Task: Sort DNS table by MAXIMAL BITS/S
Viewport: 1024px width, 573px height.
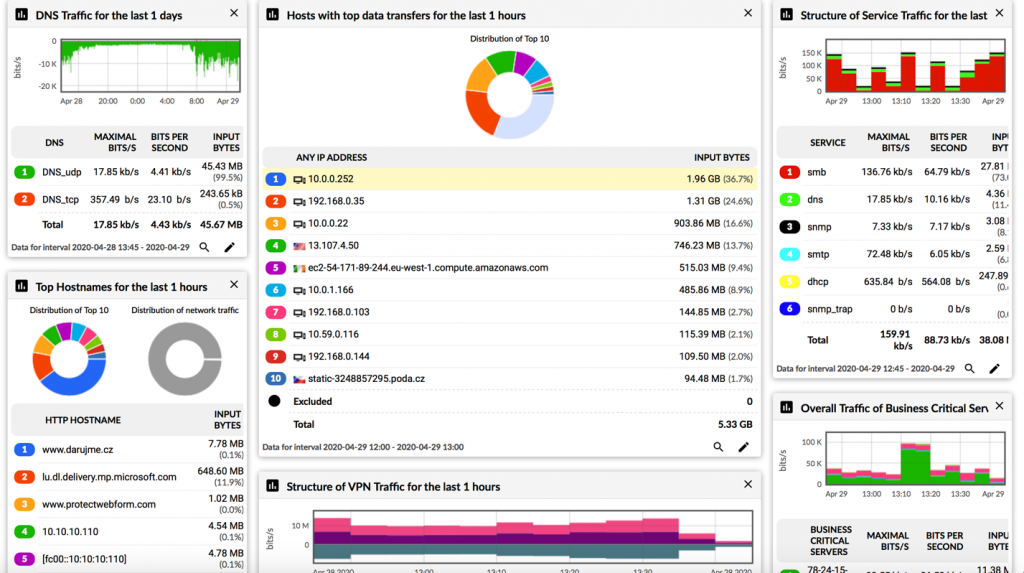Action: coord(115,142)
